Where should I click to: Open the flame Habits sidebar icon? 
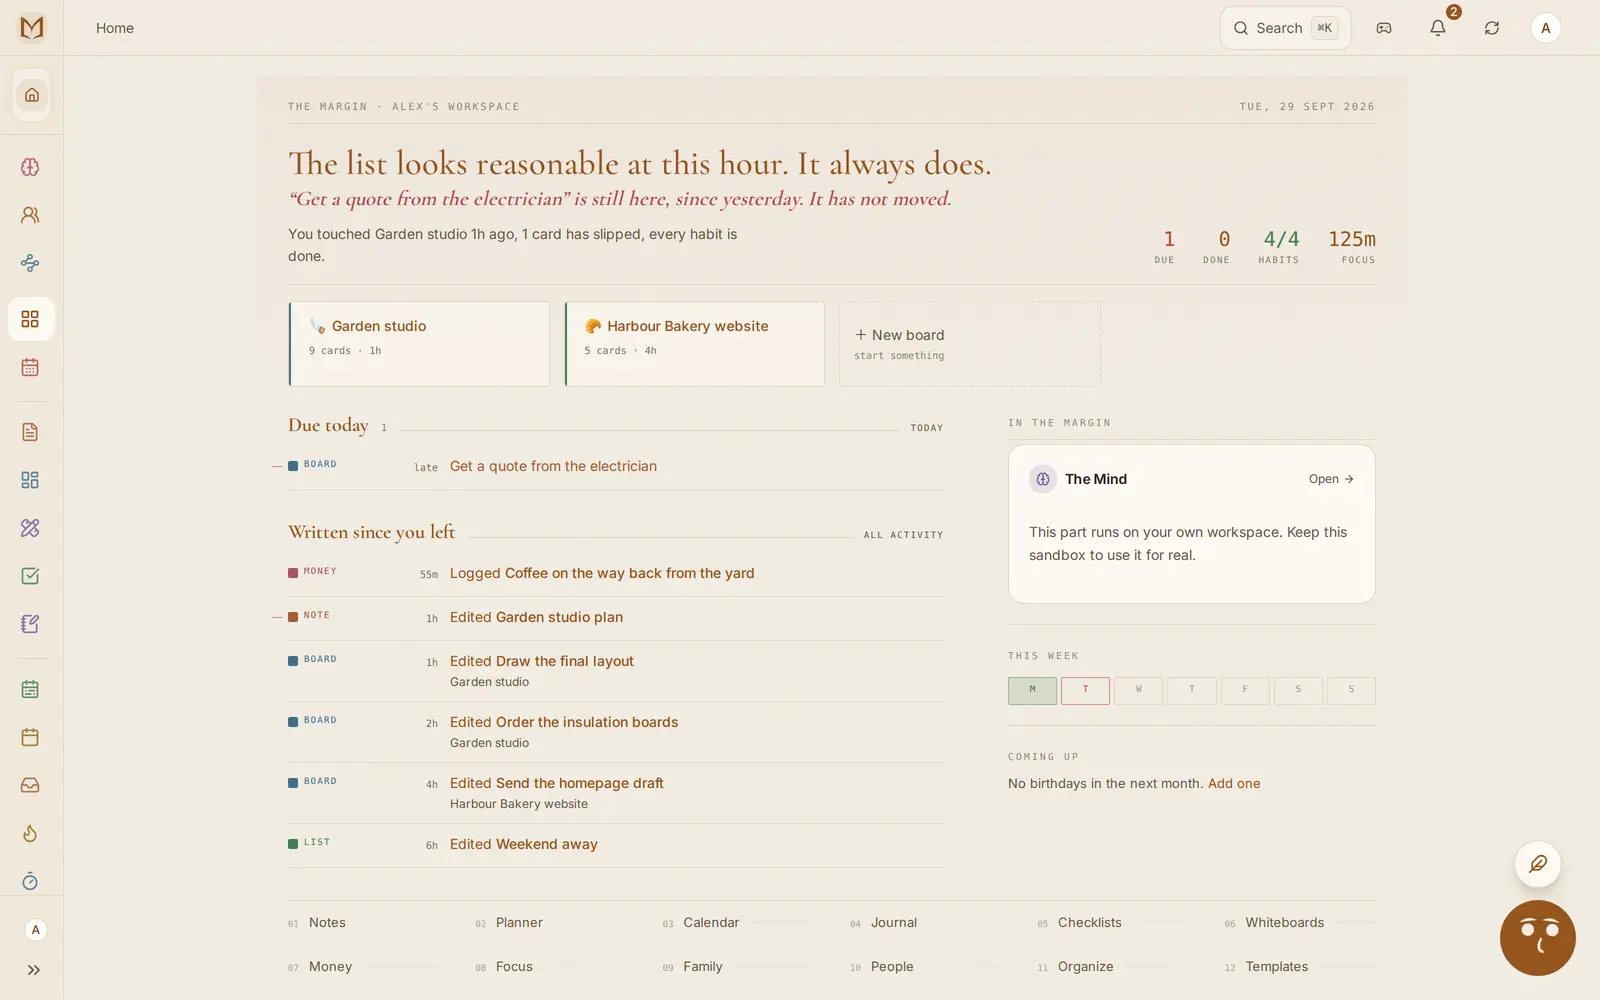(30, 833)
